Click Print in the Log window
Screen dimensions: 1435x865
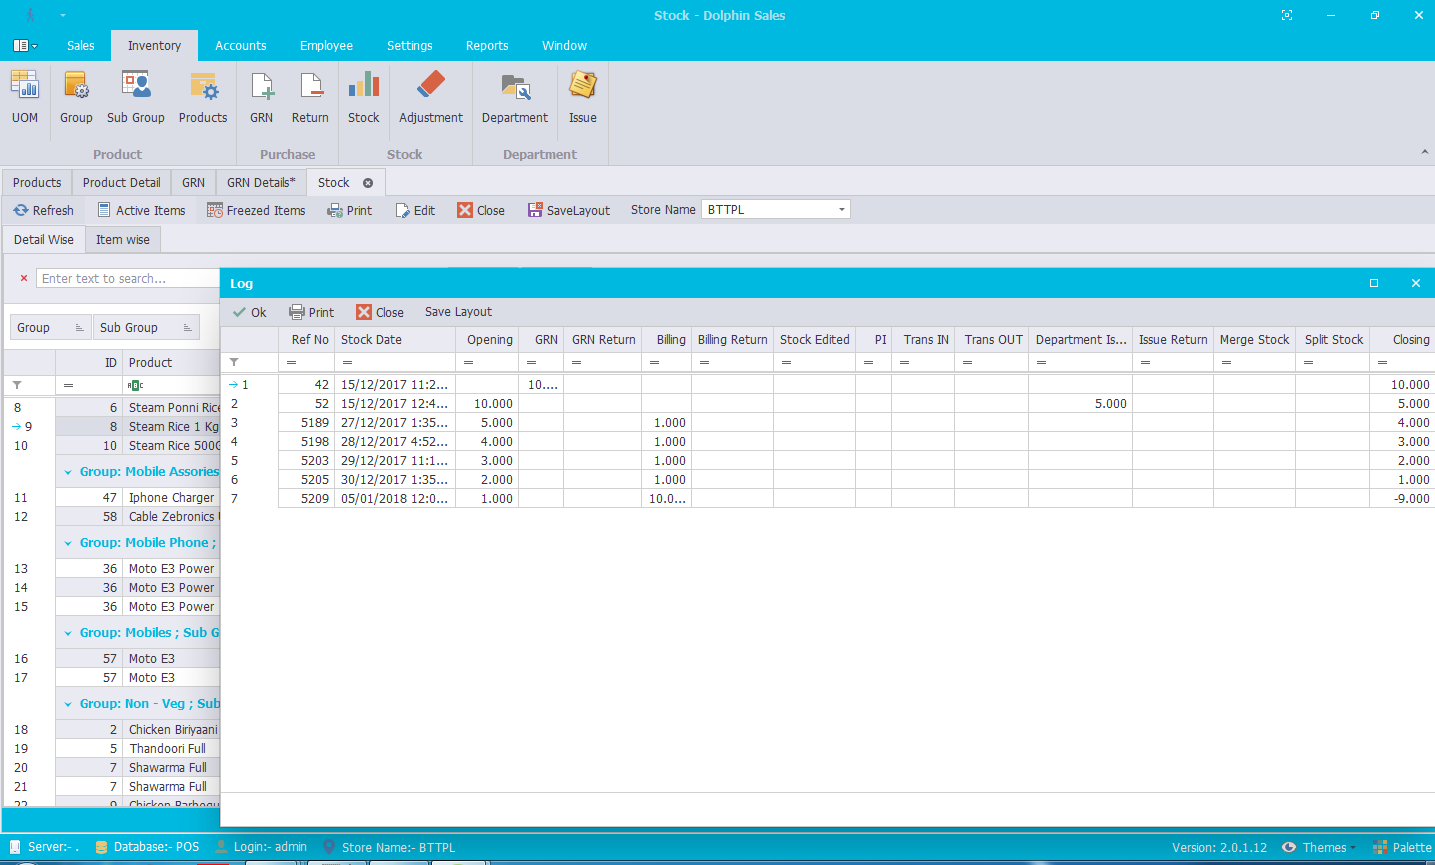(311, 312)
